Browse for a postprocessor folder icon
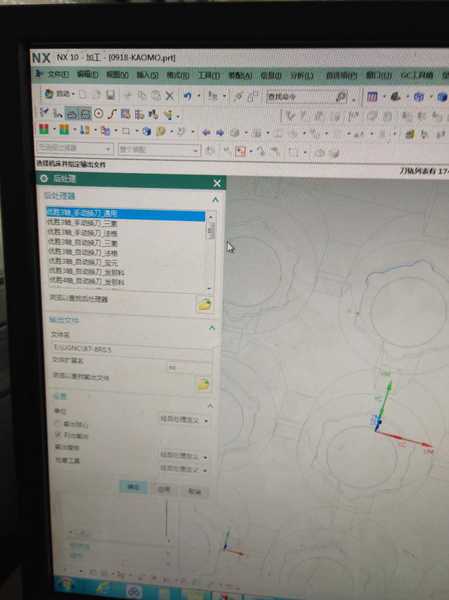Screen dimensions: 449x600 tap(204, 305)
